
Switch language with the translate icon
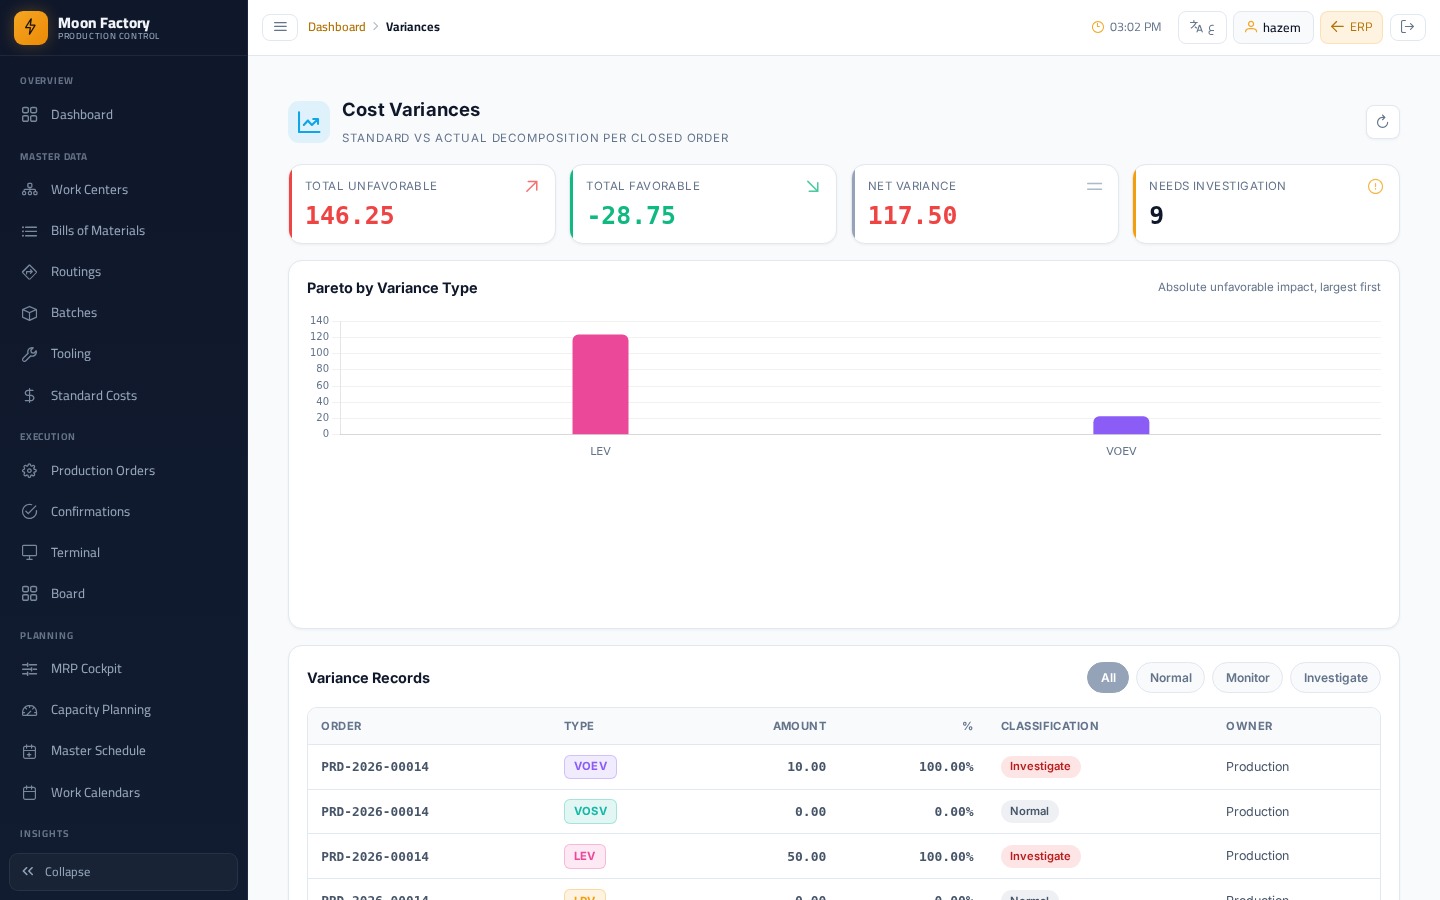1202,27
